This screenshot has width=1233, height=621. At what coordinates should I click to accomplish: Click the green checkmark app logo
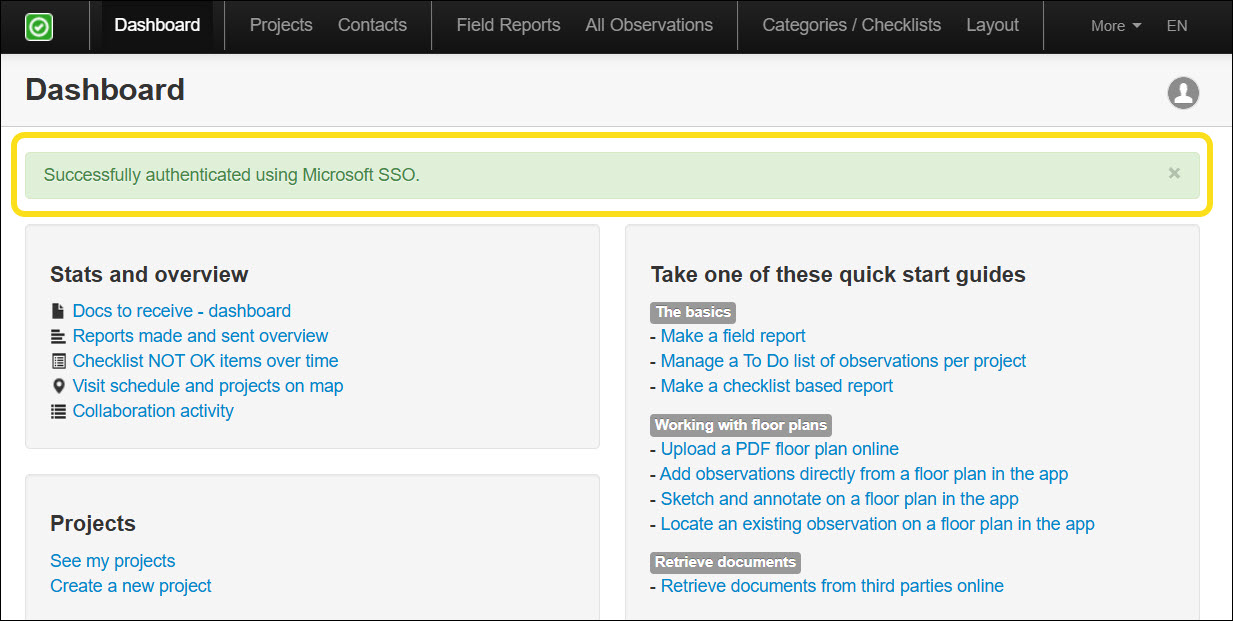coord(39,26)
